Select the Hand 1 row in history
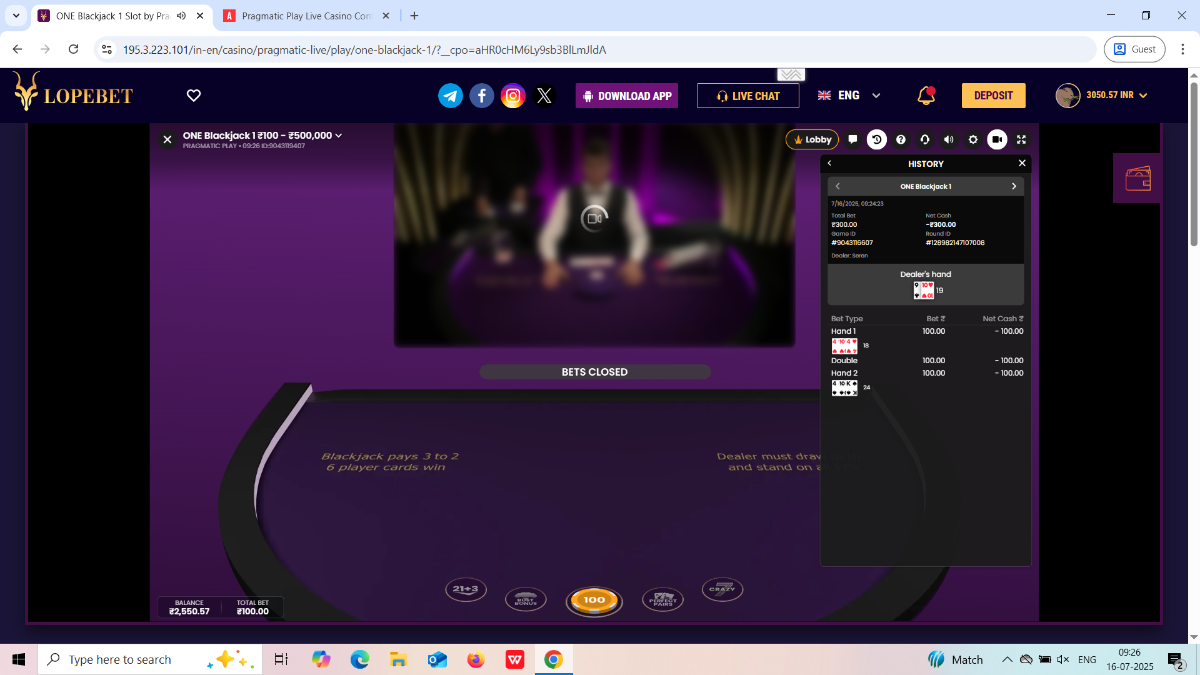Viewport: 1200px width, 675px height. pyautogui.click(x=927, y=331)
